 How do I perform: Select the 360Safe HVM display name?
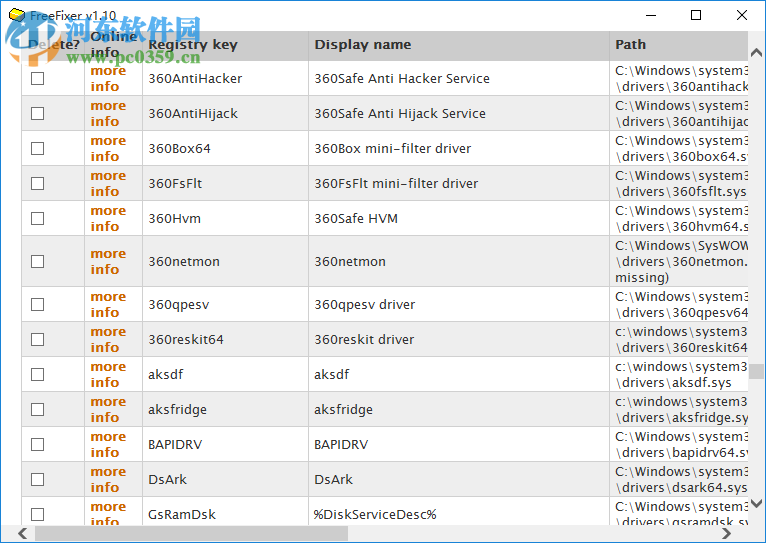click(356, 219)
